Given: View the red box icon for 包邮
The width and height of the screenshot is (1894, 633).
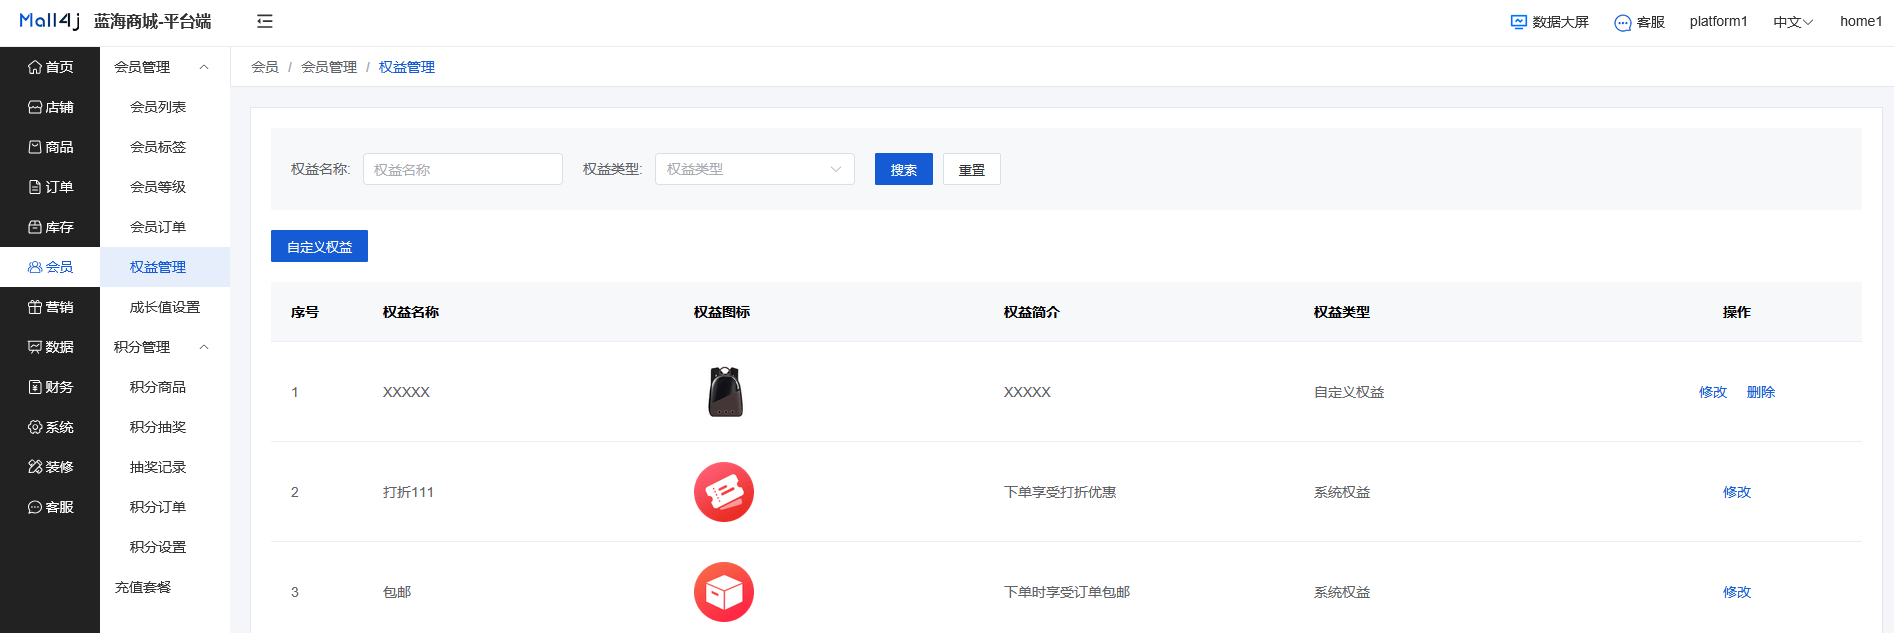Looking at the screenshot, I should click(724, 592).
